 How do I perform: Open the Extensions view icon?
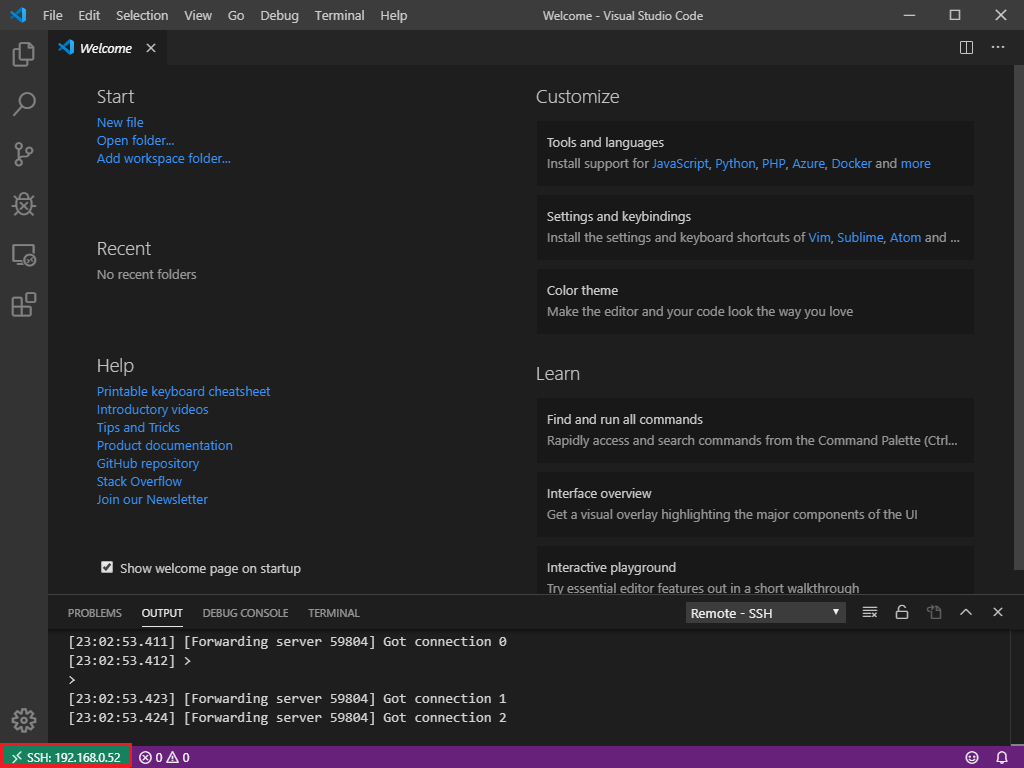coord(24,304)
